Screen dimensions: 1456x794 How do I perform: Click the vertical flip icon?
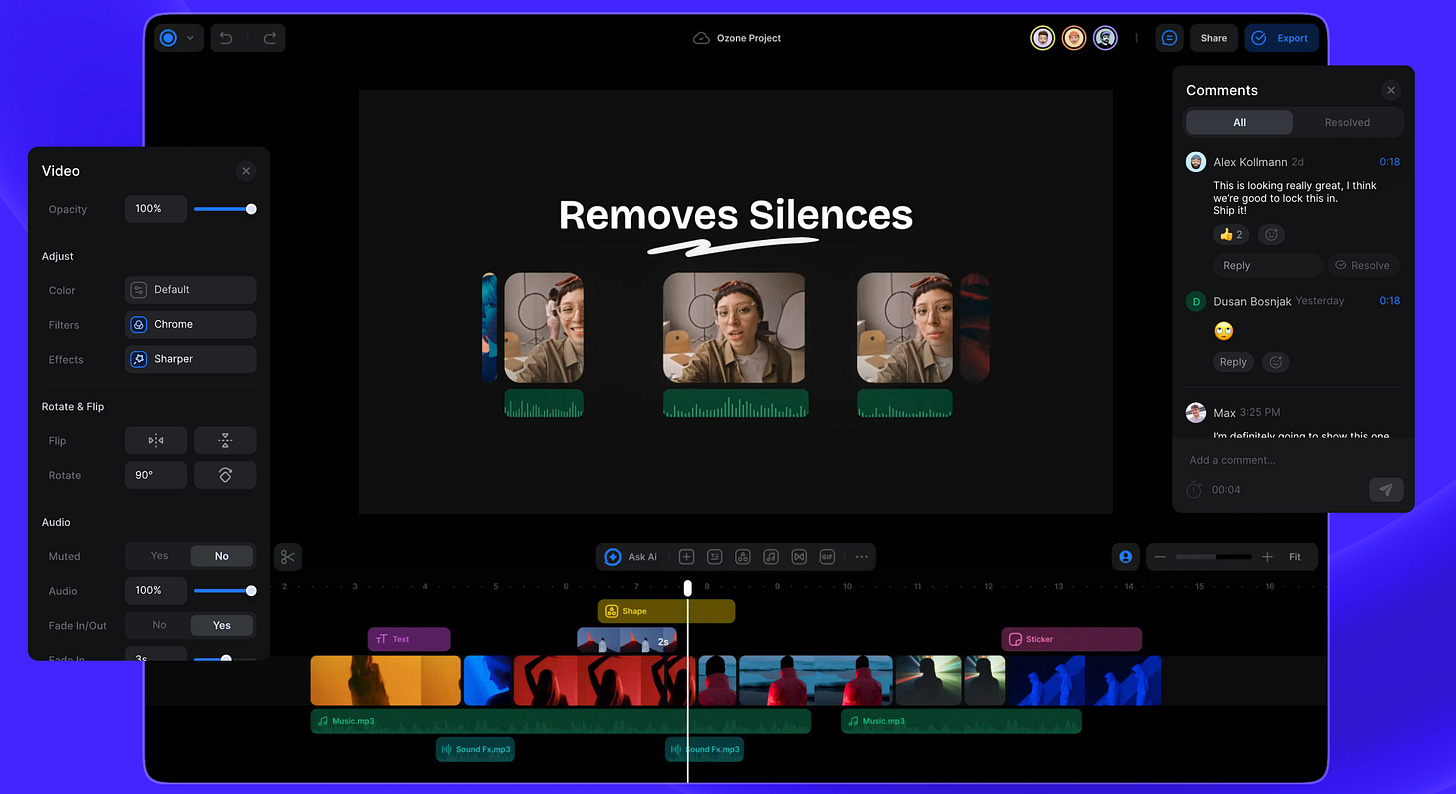tap(225, 441)
